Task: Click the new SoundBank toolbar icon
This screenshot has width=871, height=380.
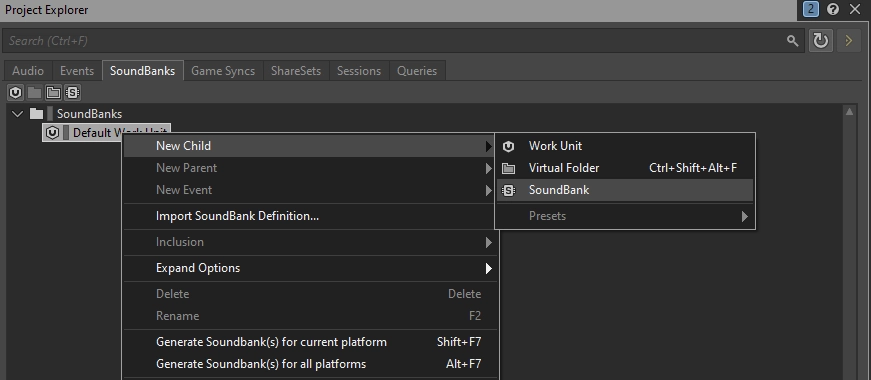Action: [72, 92]
